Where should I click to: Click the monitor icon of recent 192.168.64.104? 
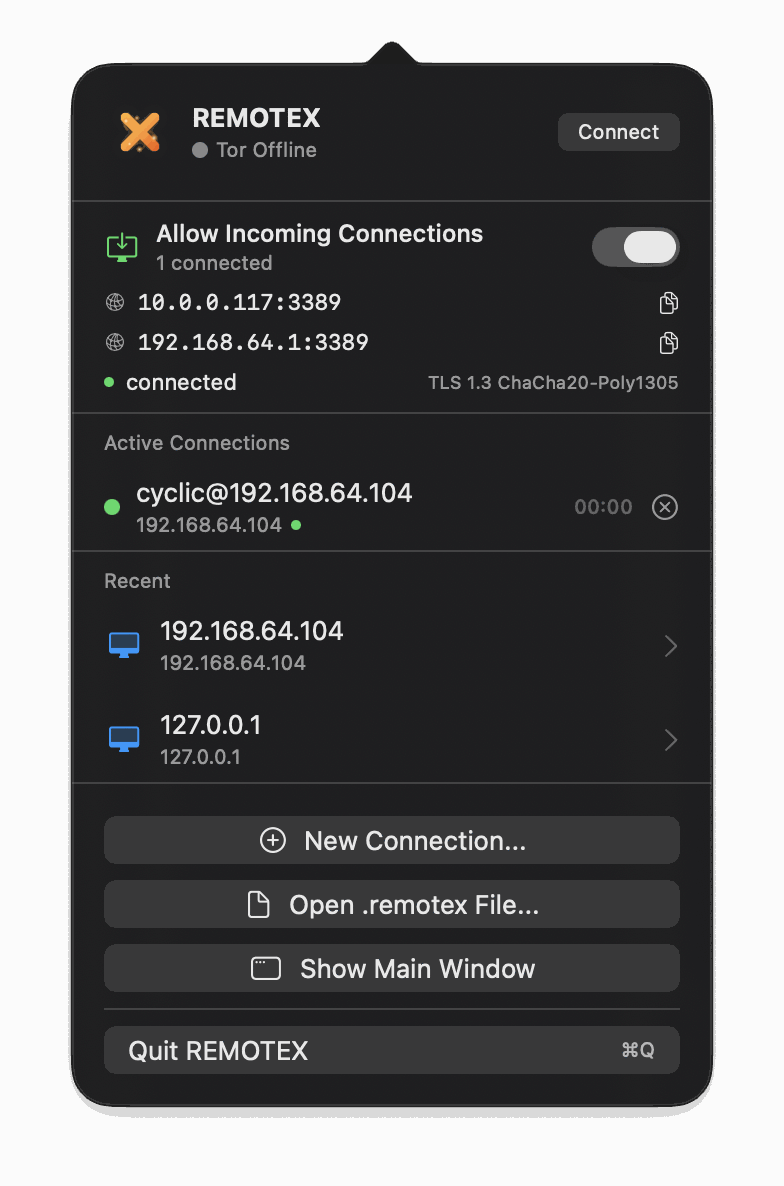[x=124, y=645]
